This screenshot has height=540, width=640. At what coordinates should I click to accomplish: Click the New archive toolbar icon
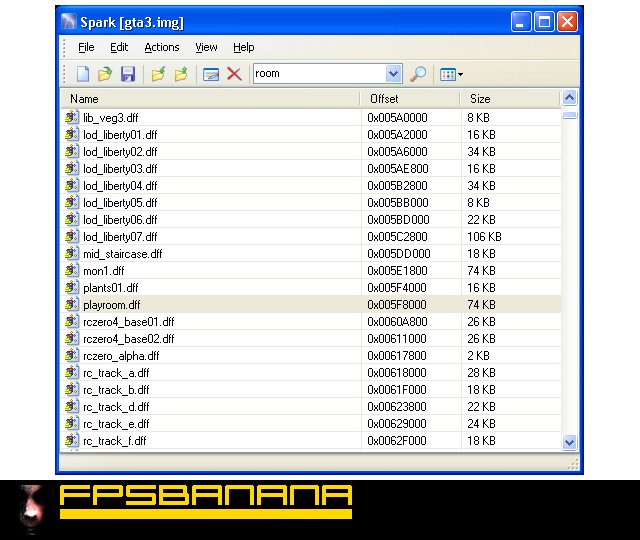click(x=83, y=74)
